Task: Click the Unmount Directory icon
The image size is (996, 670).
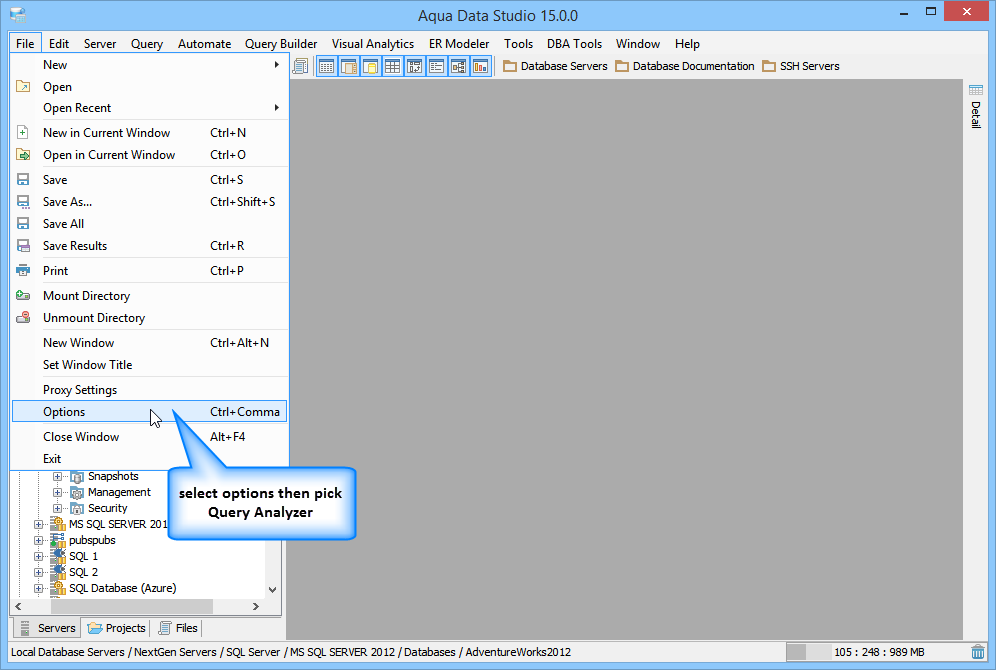Action: click(x=23, y=318)
